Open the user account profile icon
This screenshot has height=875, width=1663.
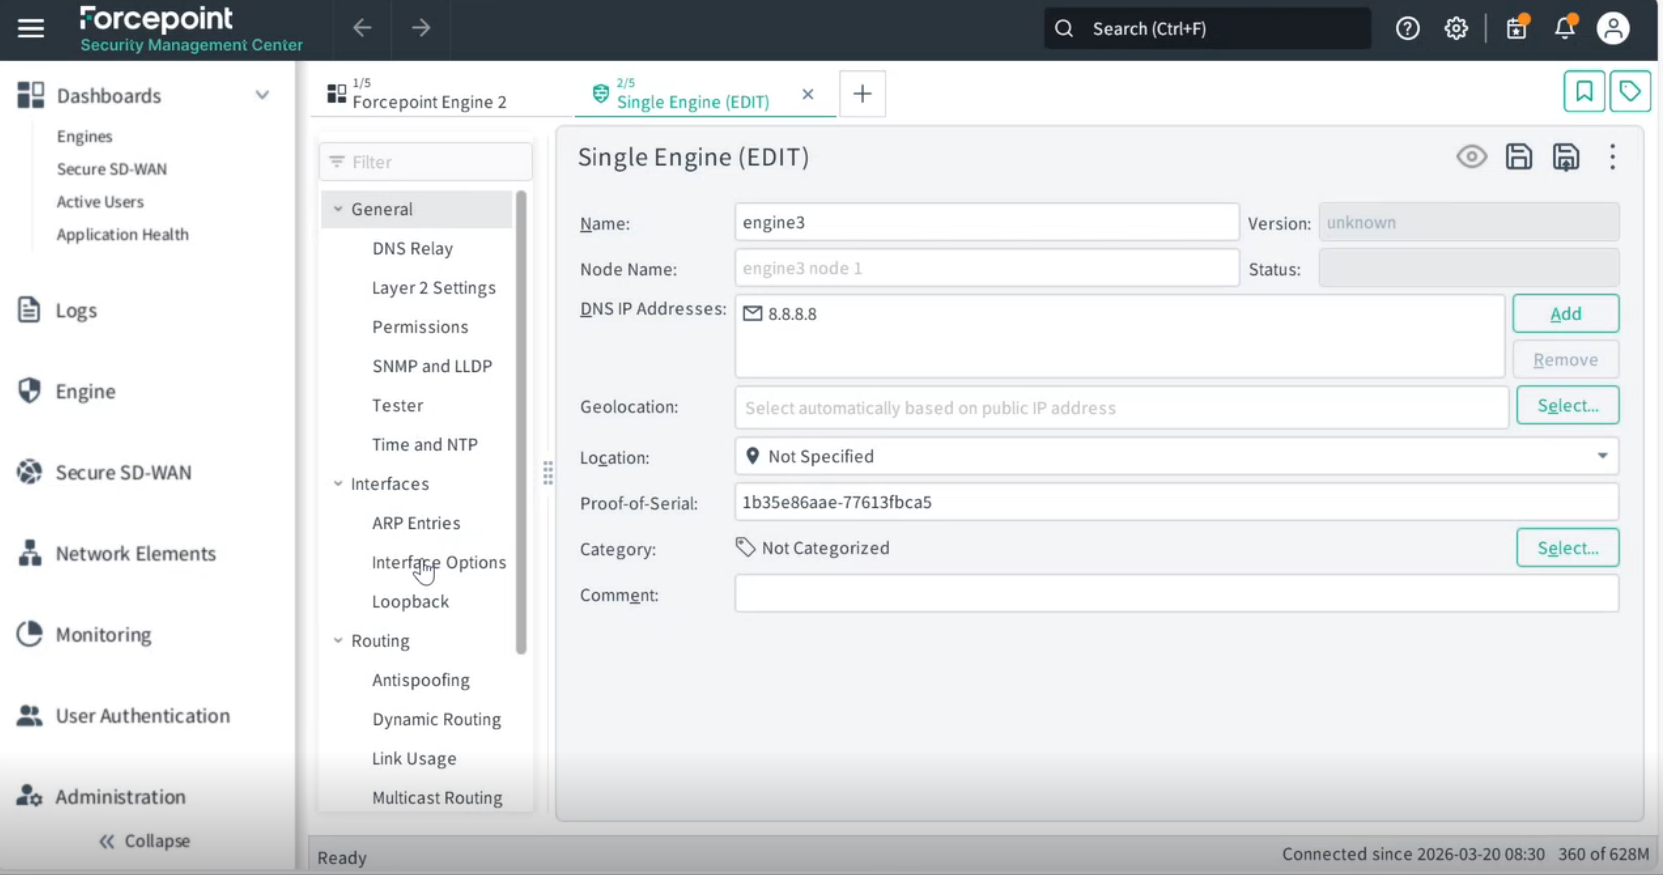coord(1613,28)
